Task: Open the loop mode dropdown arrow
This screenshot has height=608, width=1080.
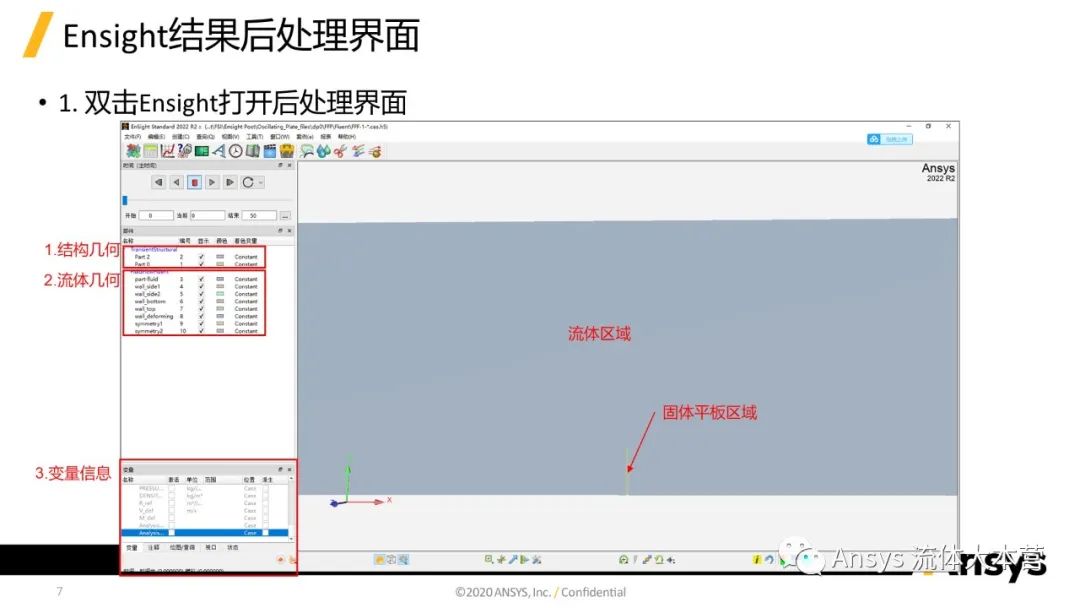Action: pyautogui.click(x=261, y=182)
